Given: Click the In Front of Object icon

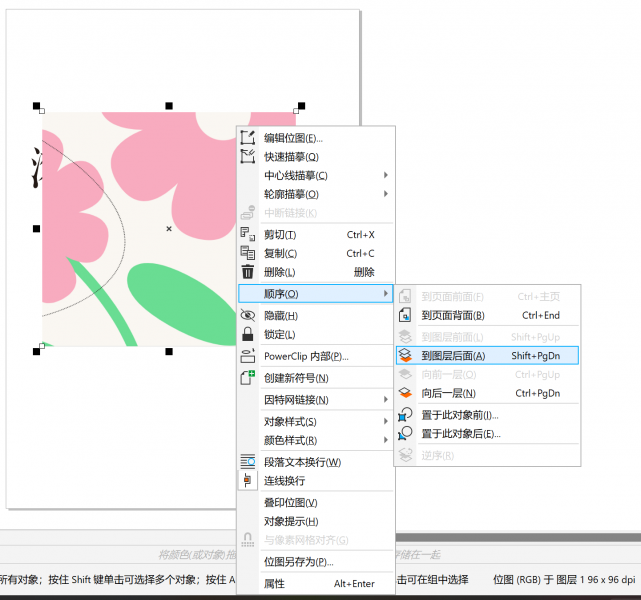Looking at the screenshot, I should click(405, 415).
